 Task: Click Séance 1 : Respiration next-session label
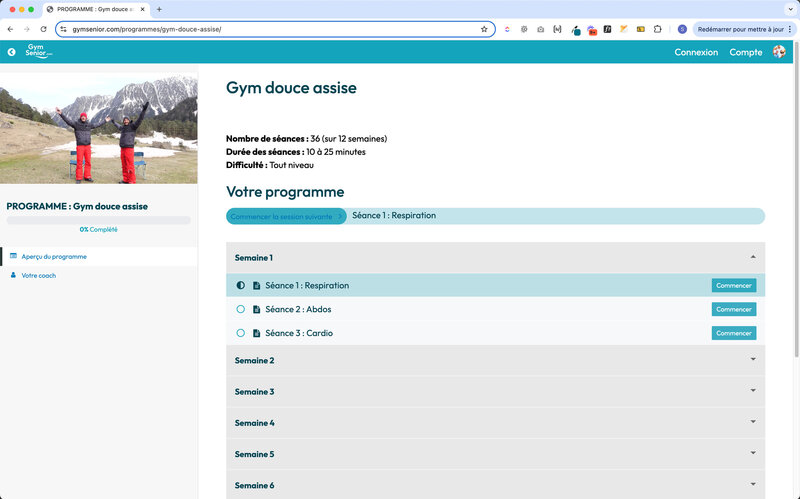coord(394,215)
